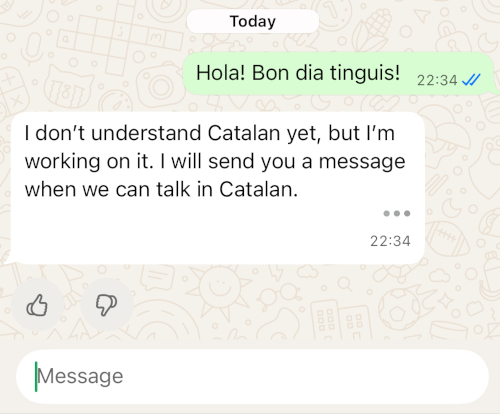
Task: Click the sun doodle on chat wallpaper
Action: click(x=218, y=289)
